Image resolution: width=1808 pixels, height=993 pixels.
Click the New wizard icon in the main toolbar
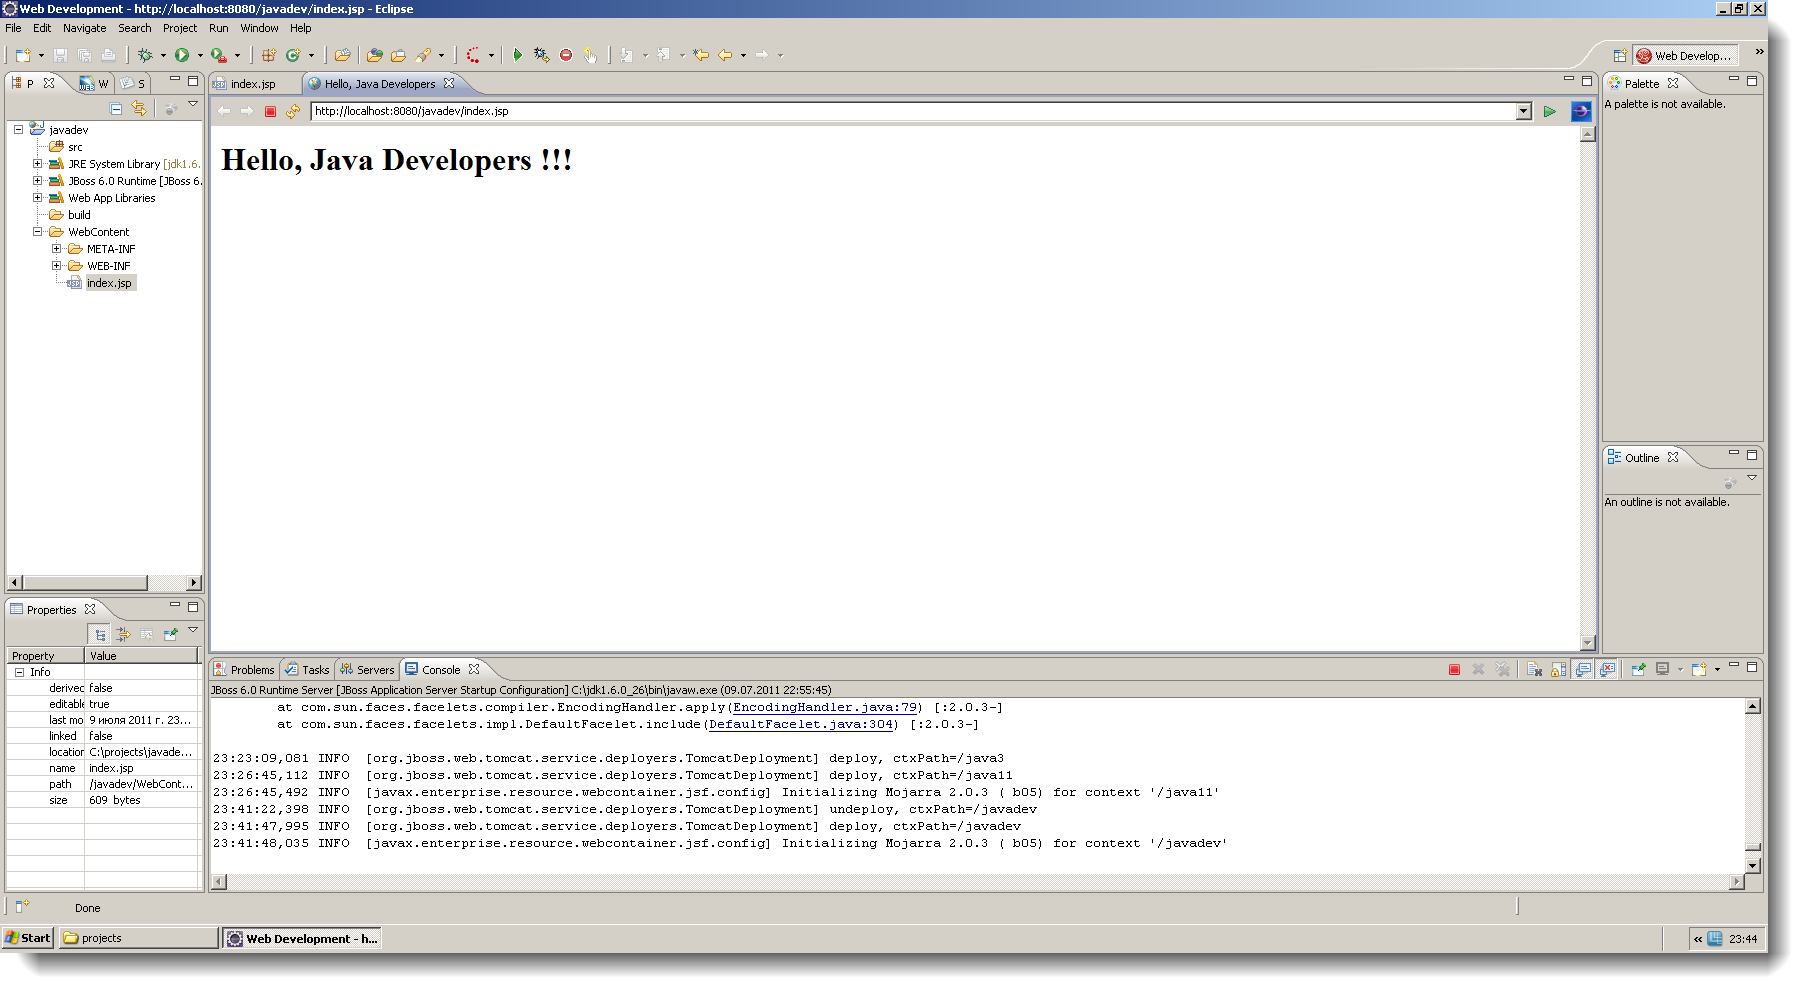22,55
